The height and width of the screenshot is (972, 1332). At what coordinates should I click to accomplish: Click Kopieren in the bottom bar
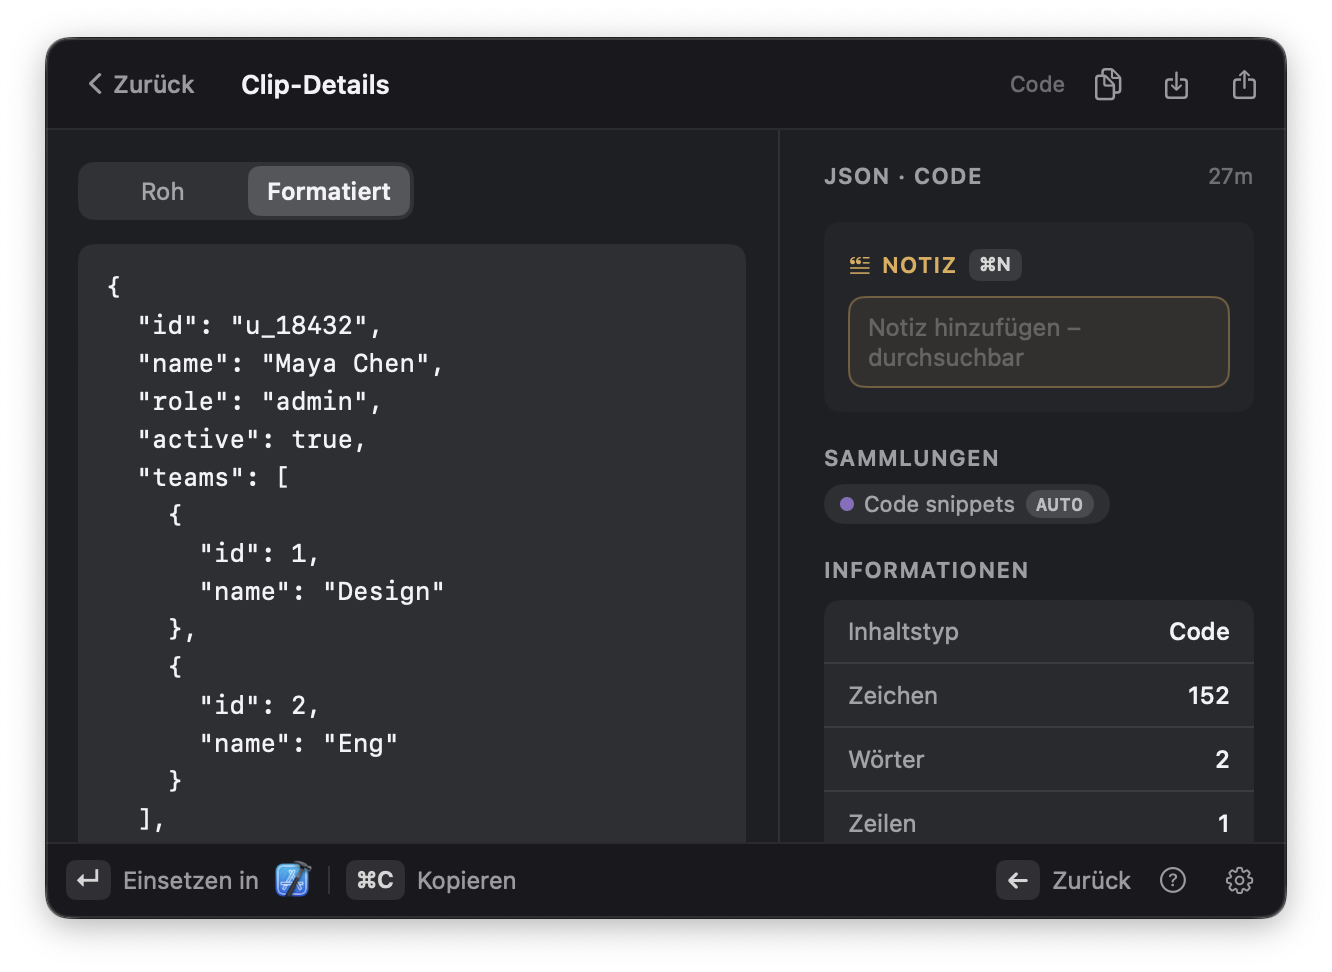(466, 880)
